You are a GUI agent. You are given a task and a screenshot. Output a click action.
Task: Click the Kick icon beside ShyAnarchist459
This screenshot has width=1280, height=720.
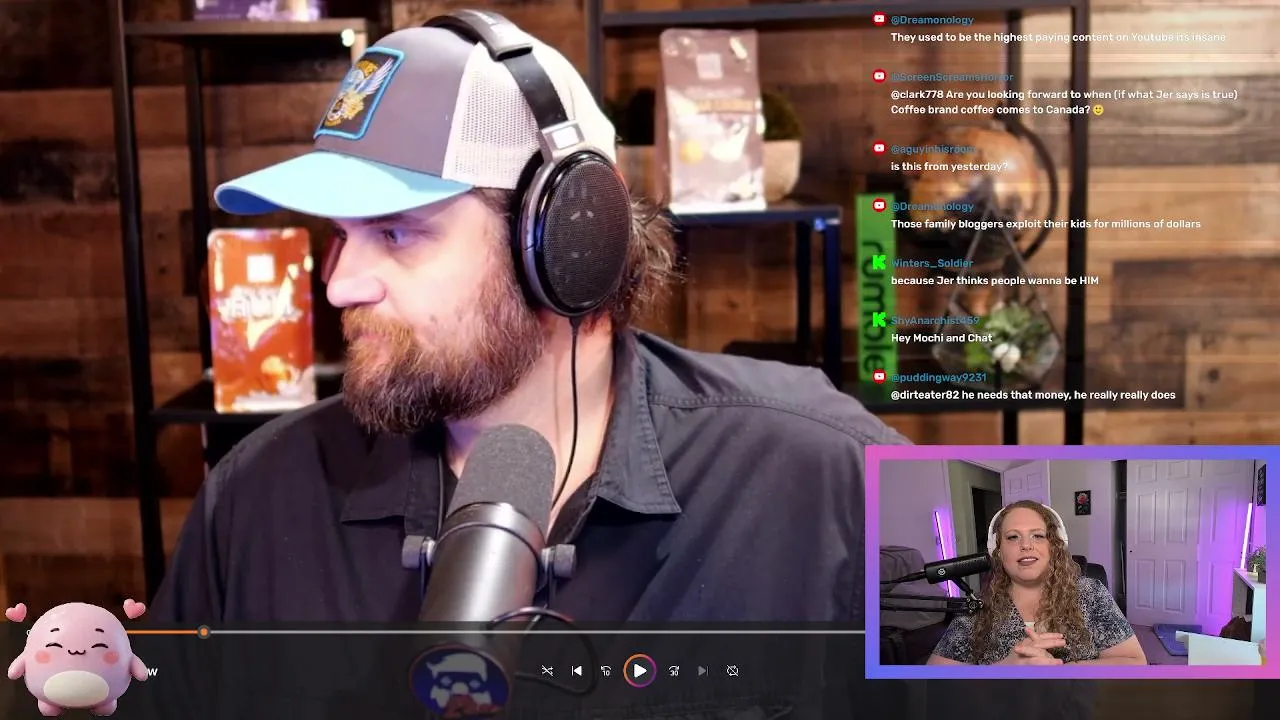click(x=879, y=320)
